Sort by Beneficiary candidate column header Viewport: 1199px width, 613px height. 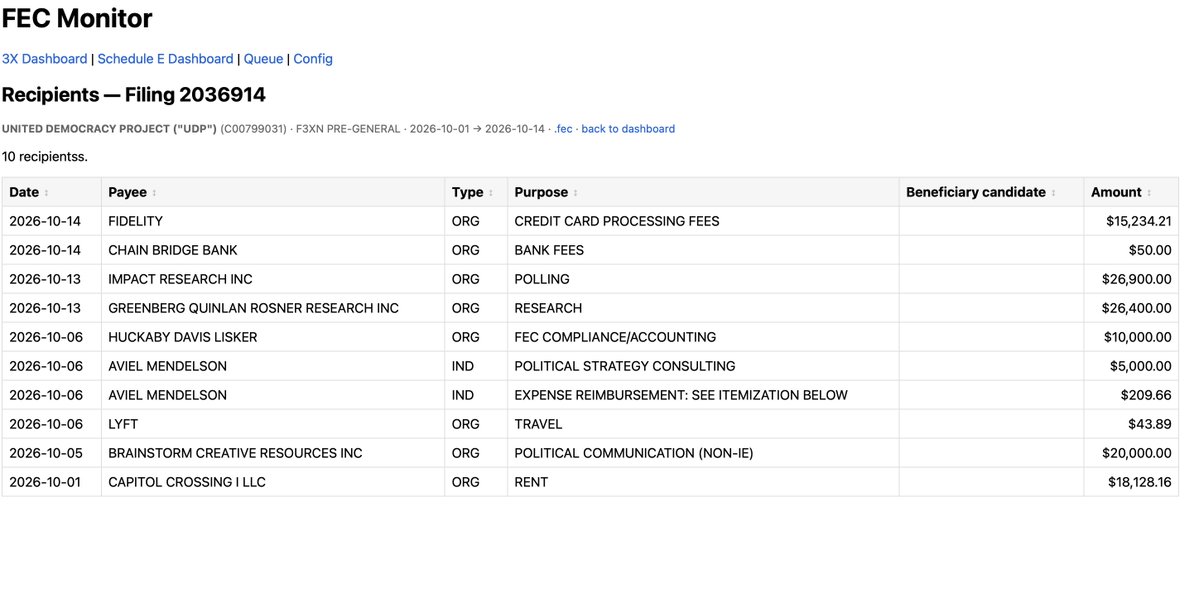point(991,192)
